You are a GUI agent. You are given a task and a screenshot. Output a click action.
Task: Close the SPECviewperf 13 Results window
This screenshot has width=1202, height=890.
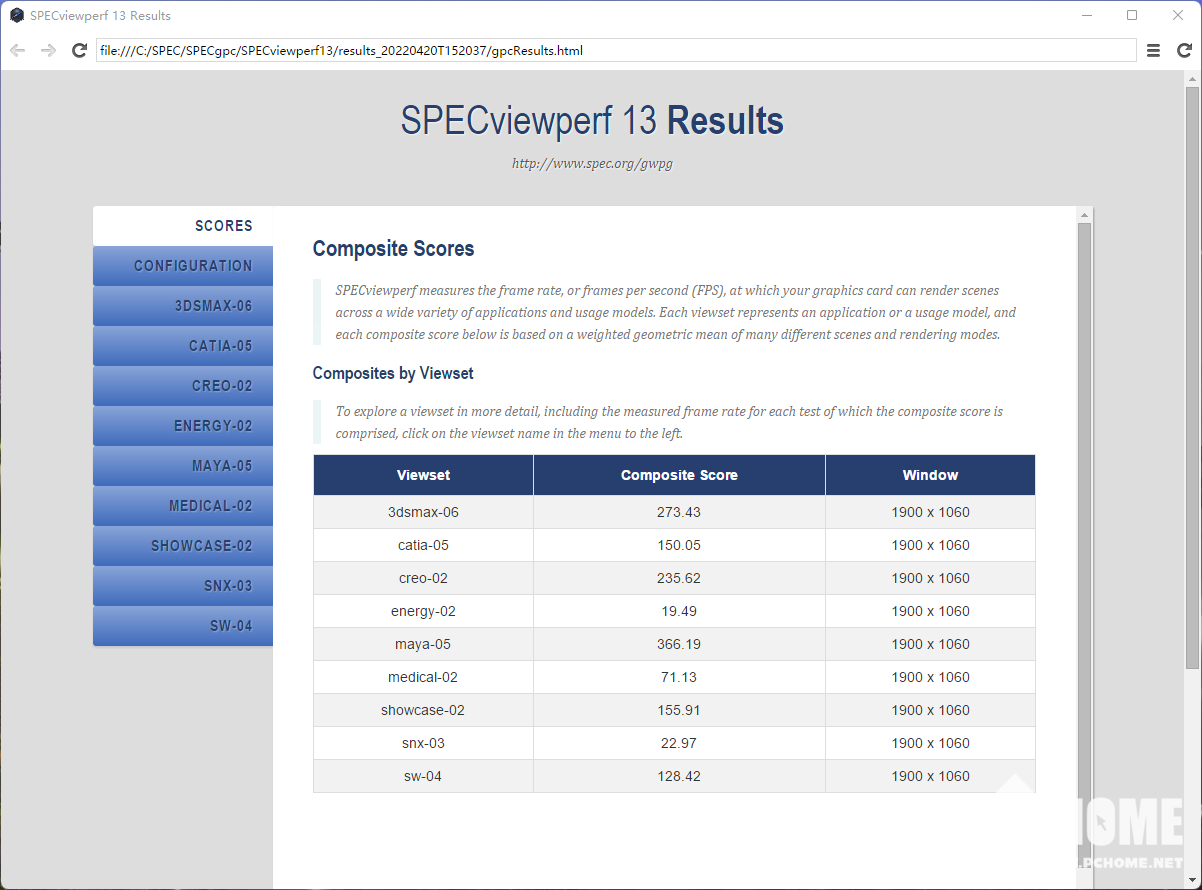click(1178, 15)
